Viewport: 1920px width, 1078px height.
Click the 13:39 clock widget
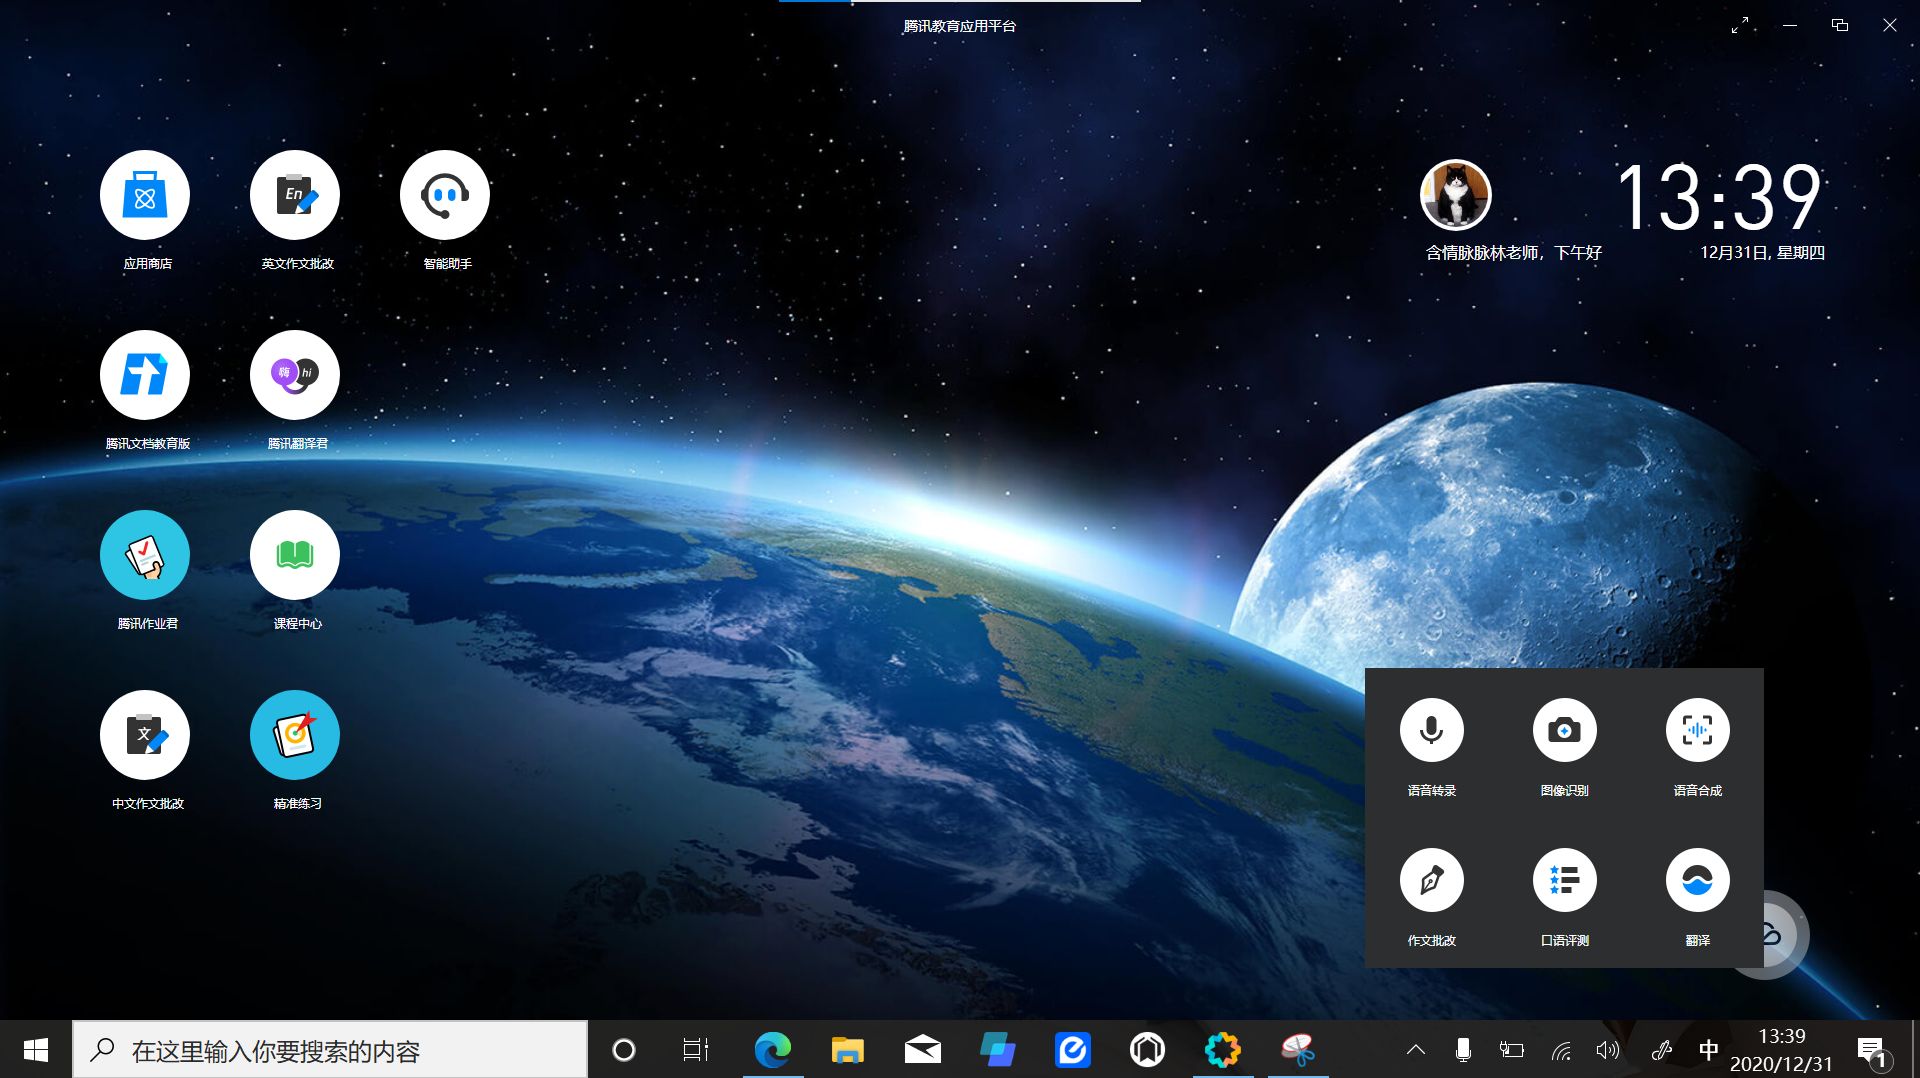1719,197
